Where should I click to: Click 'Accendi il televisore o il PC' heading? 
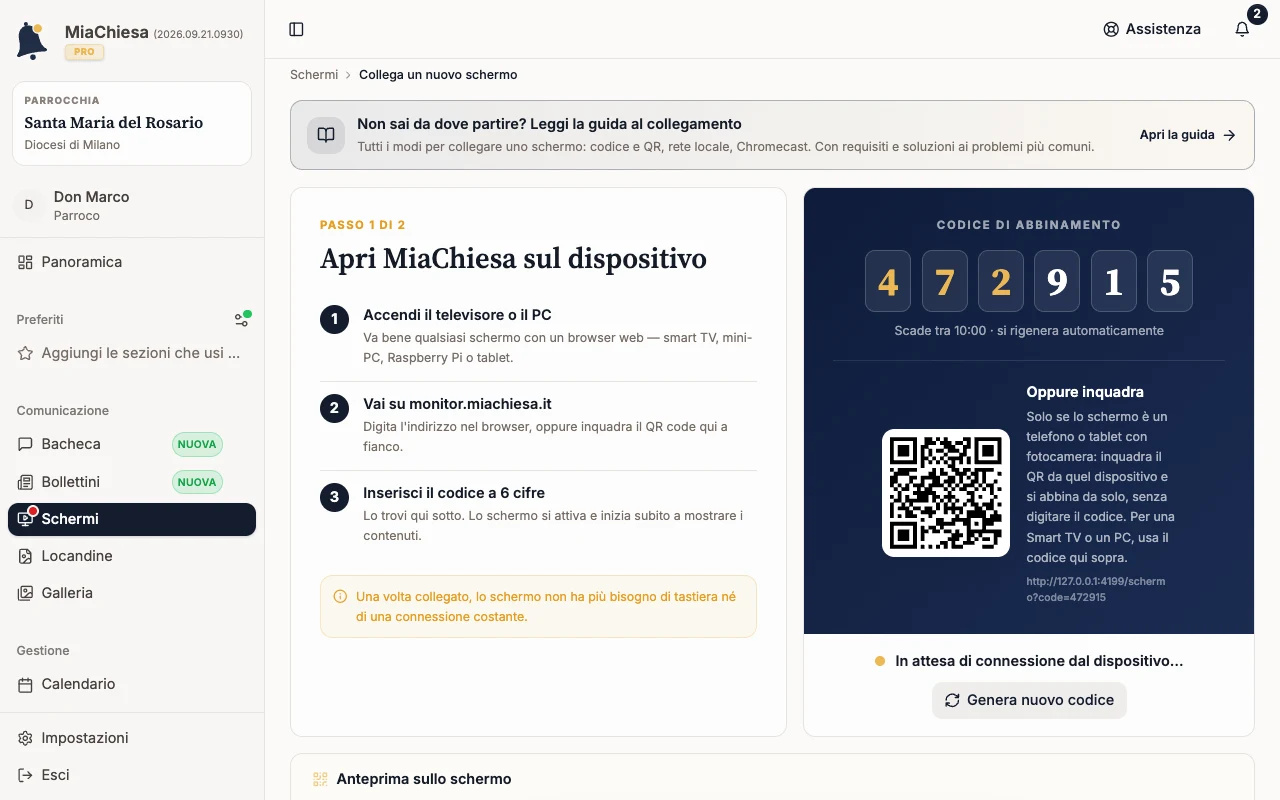[x=457, y=315]
